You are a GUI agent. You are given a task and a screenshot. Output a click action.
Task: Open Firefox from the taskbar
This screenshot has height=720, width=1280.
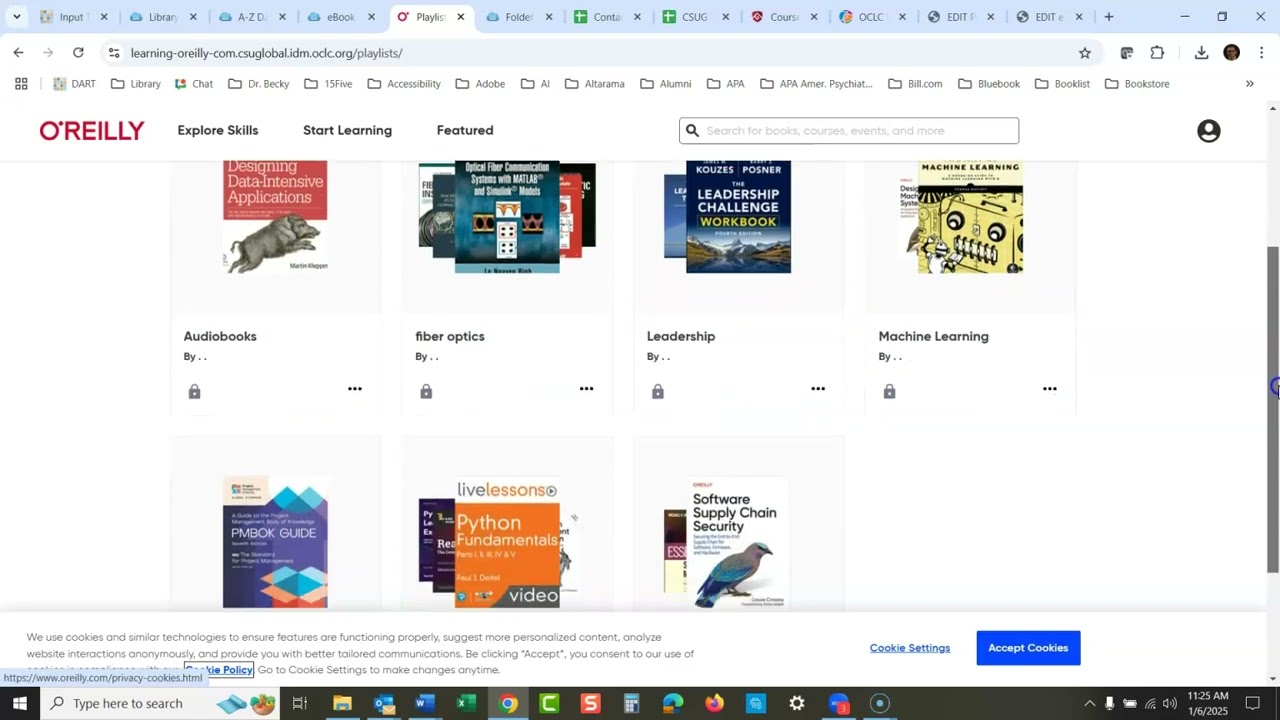point(714,704)
